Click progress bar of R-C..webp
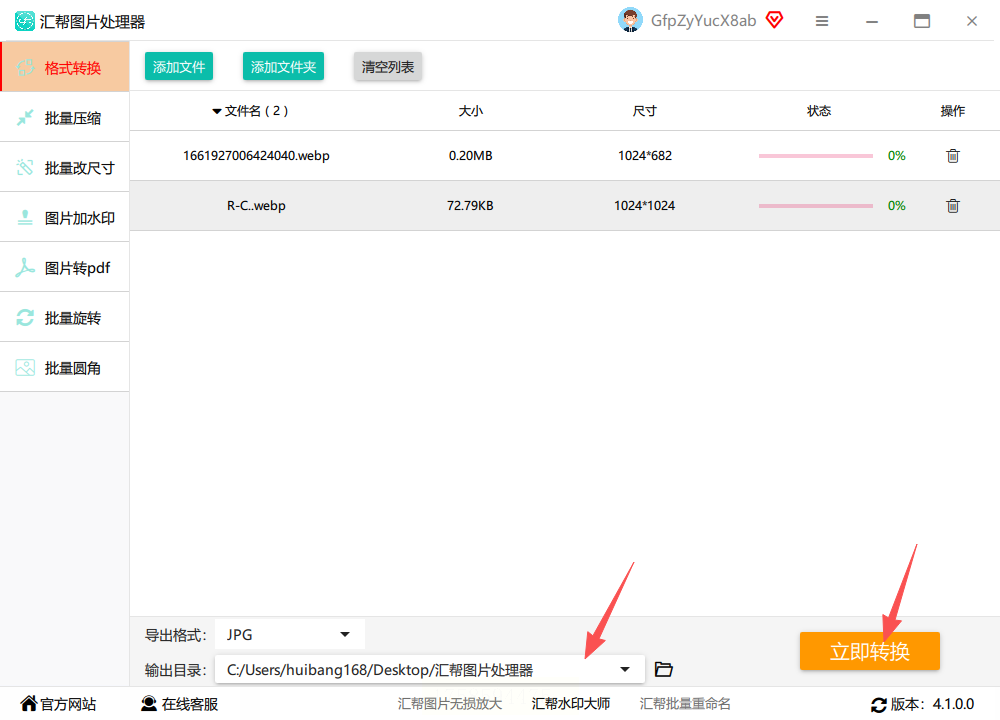 click(816, 206)
